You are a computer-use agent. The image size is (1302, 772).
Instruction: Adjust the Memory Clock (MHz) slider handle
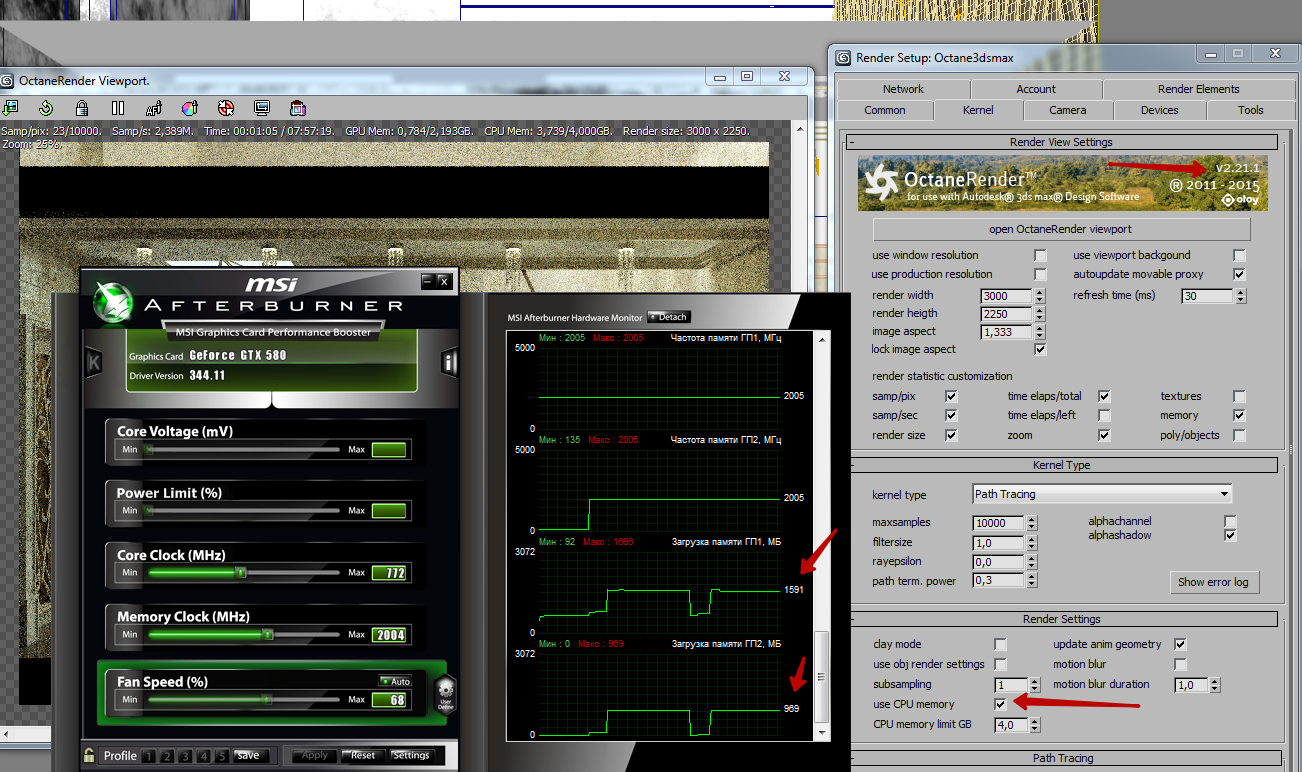pyautogui.click(x=268, y=635)
